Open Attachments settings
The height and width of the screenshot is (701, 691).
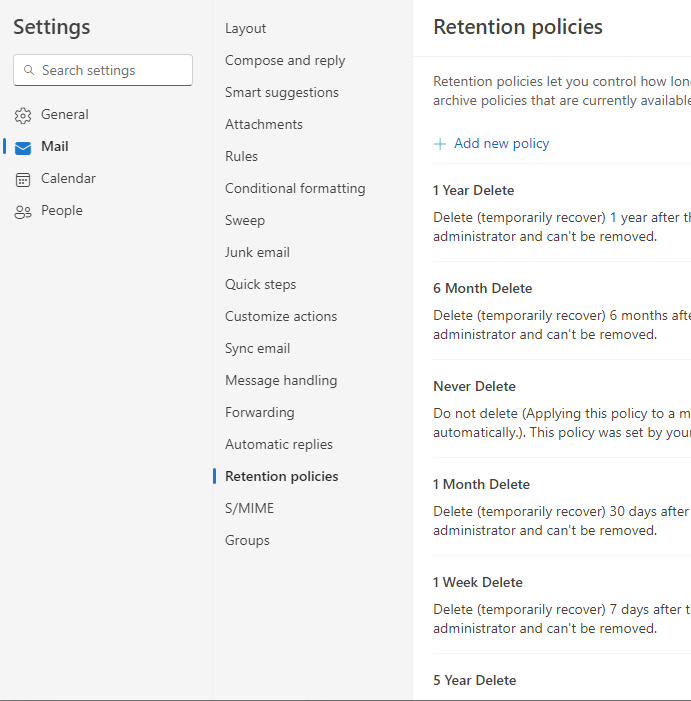264,124
